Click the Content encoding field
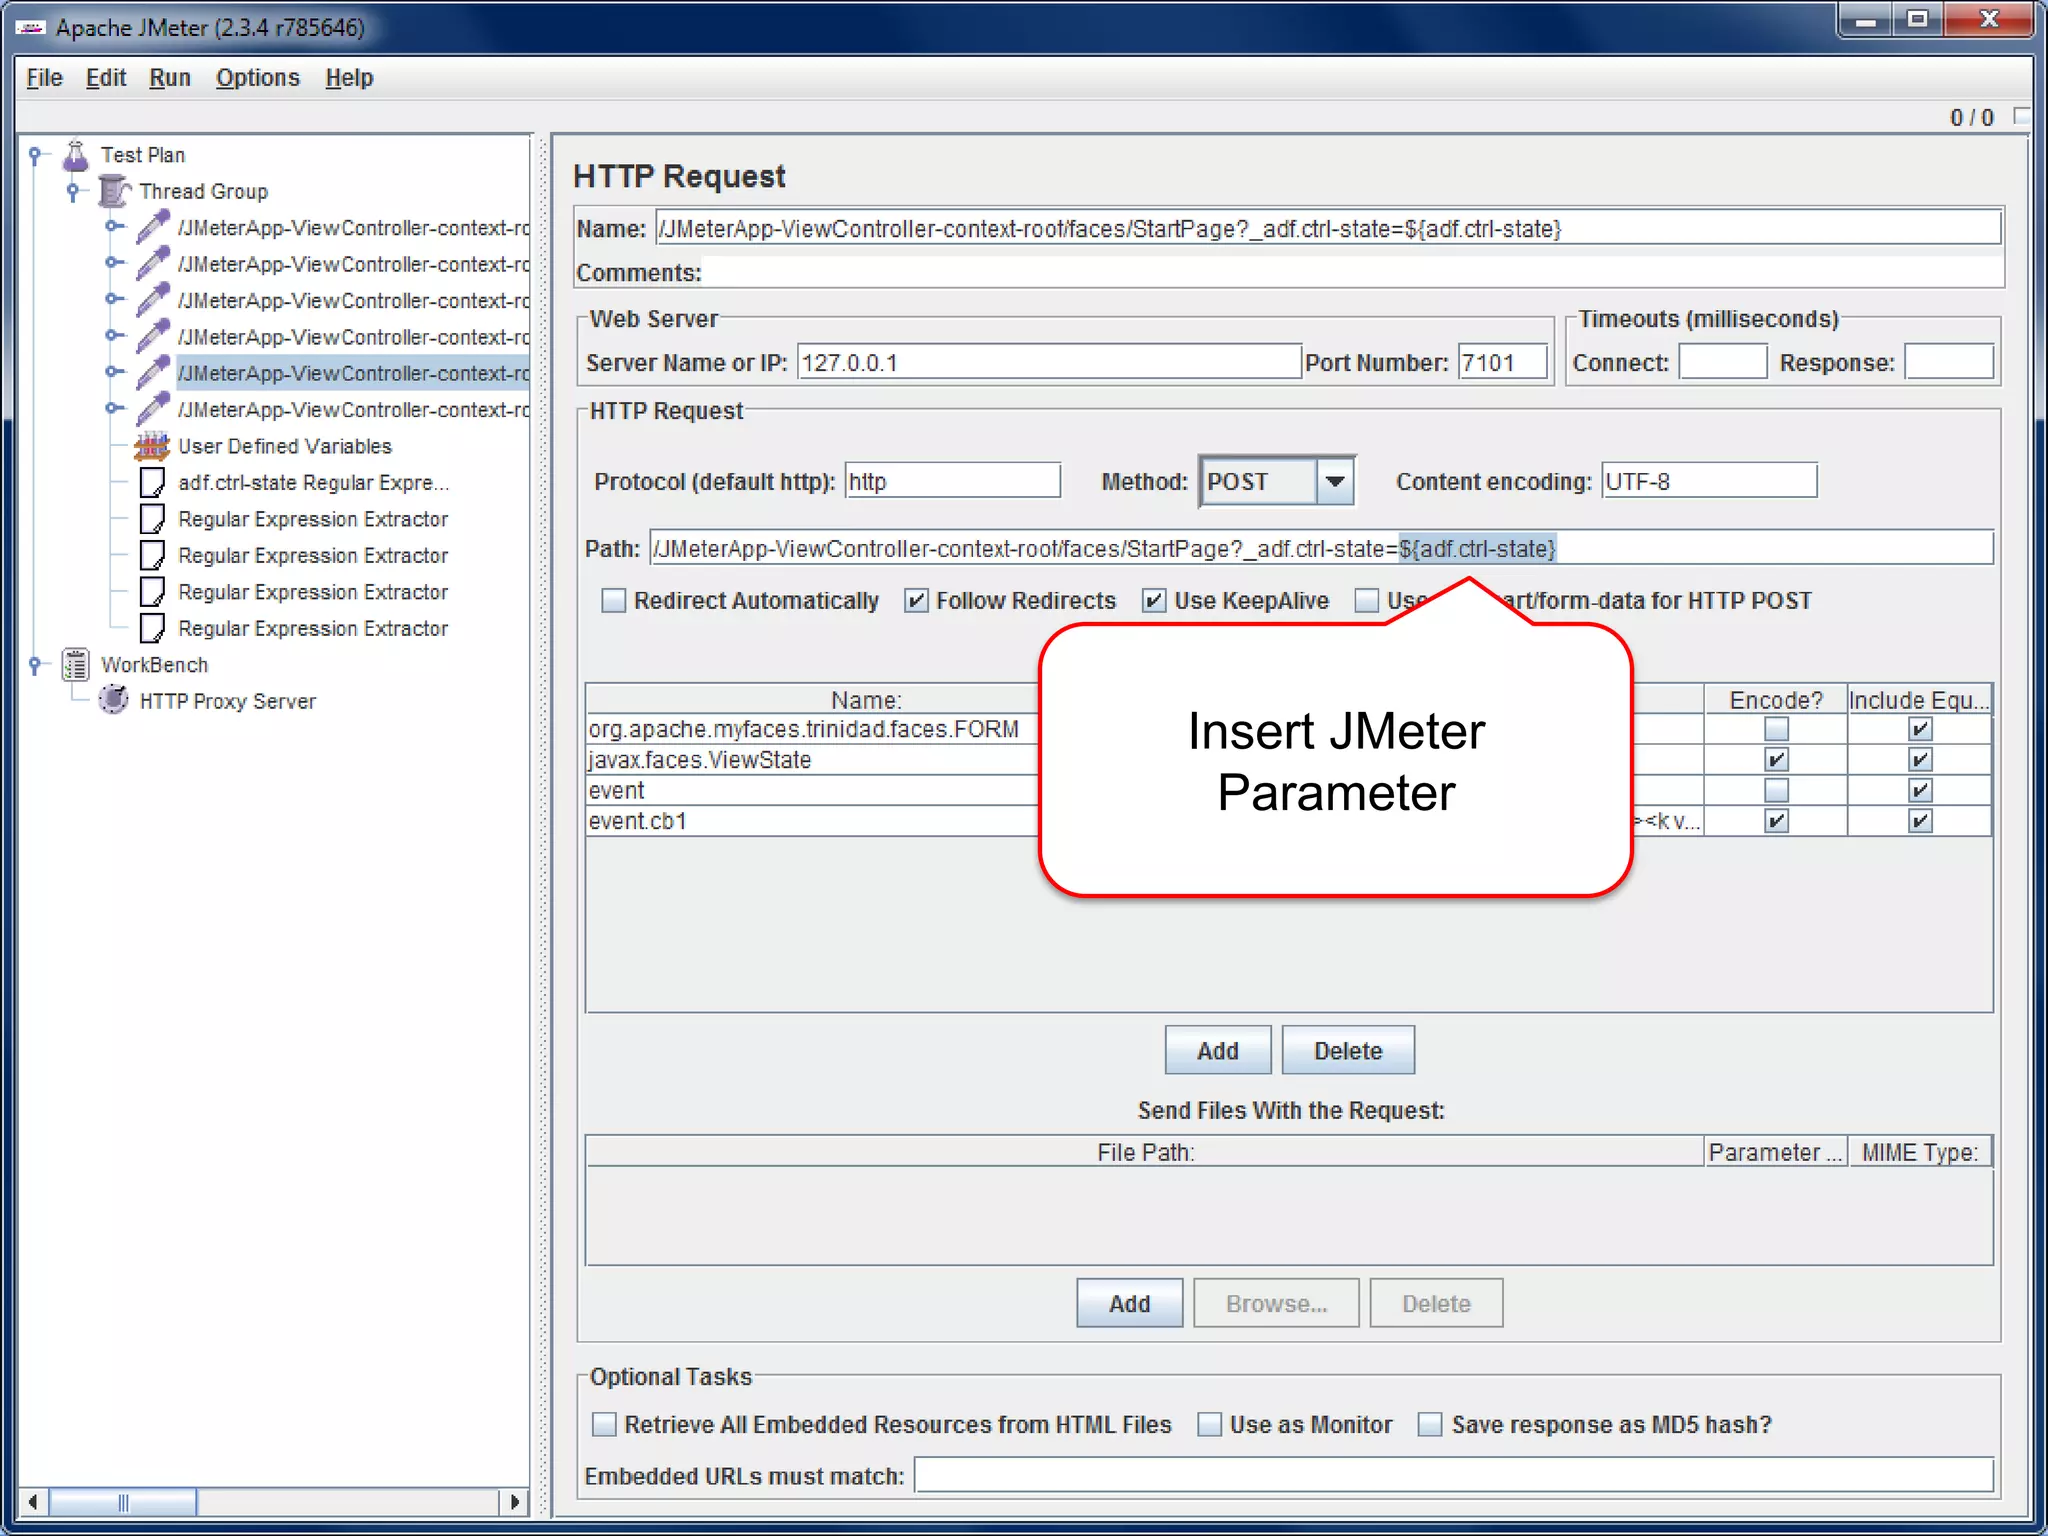The width and height of the screenshot is (2048, 1536). pos(1708,481)
